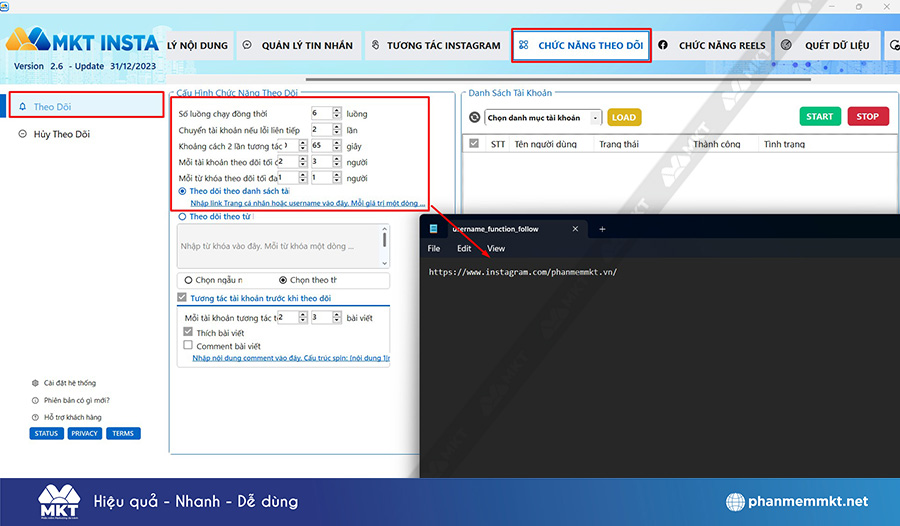Click the compass icon on Quét Dữ Liệu
Screen dimensions: 900x526
[786, 45]
